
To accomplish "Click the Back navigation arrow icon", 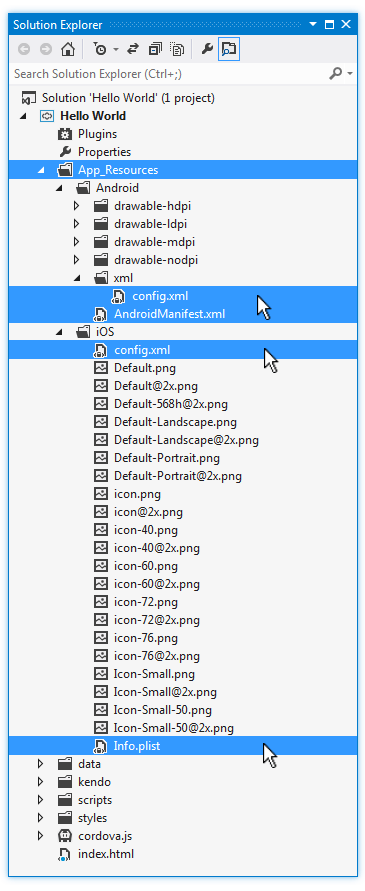I will pos(24,49).
